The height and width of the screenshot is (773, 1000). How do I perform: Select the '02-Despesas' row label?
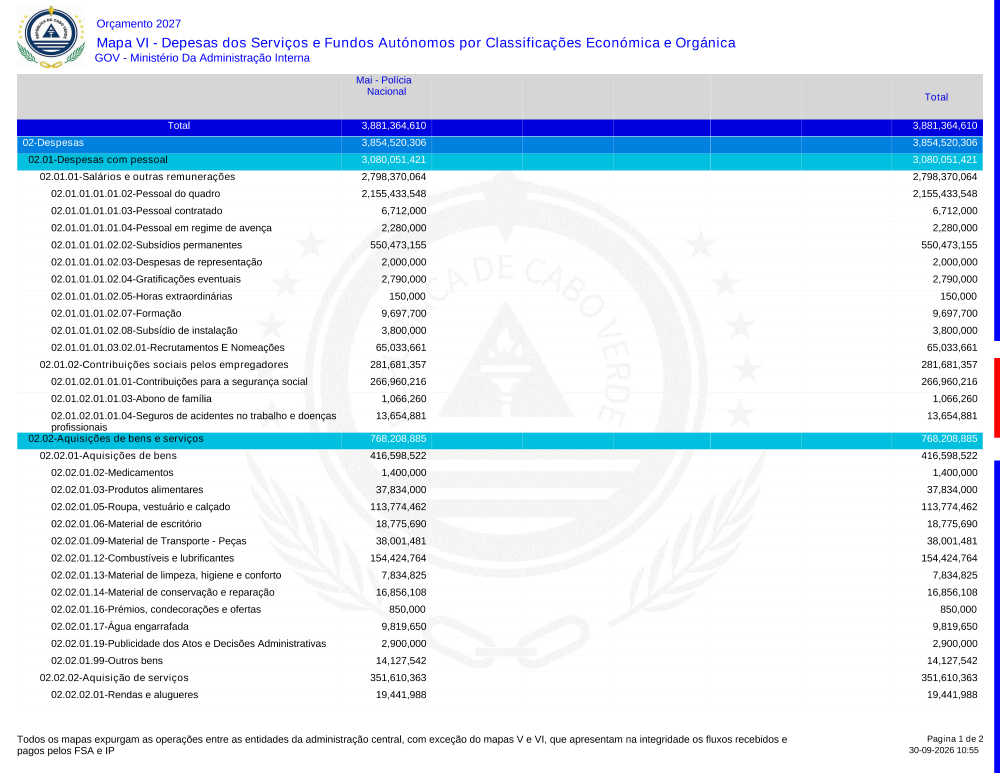pos(53,143)
